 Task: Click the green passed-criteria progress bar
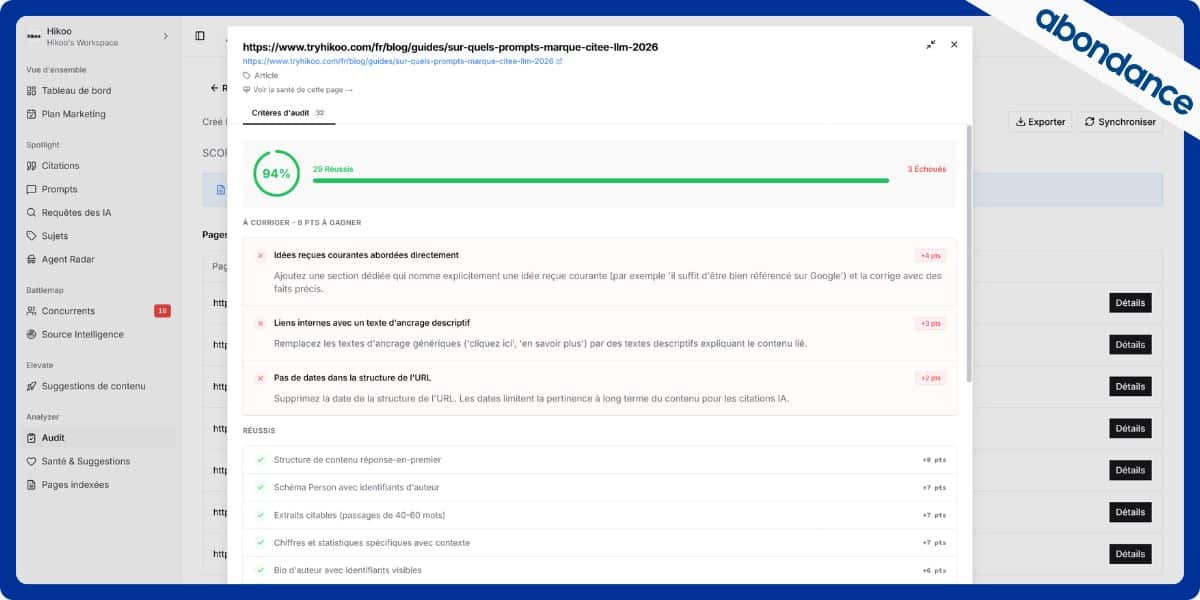(601, 181)
